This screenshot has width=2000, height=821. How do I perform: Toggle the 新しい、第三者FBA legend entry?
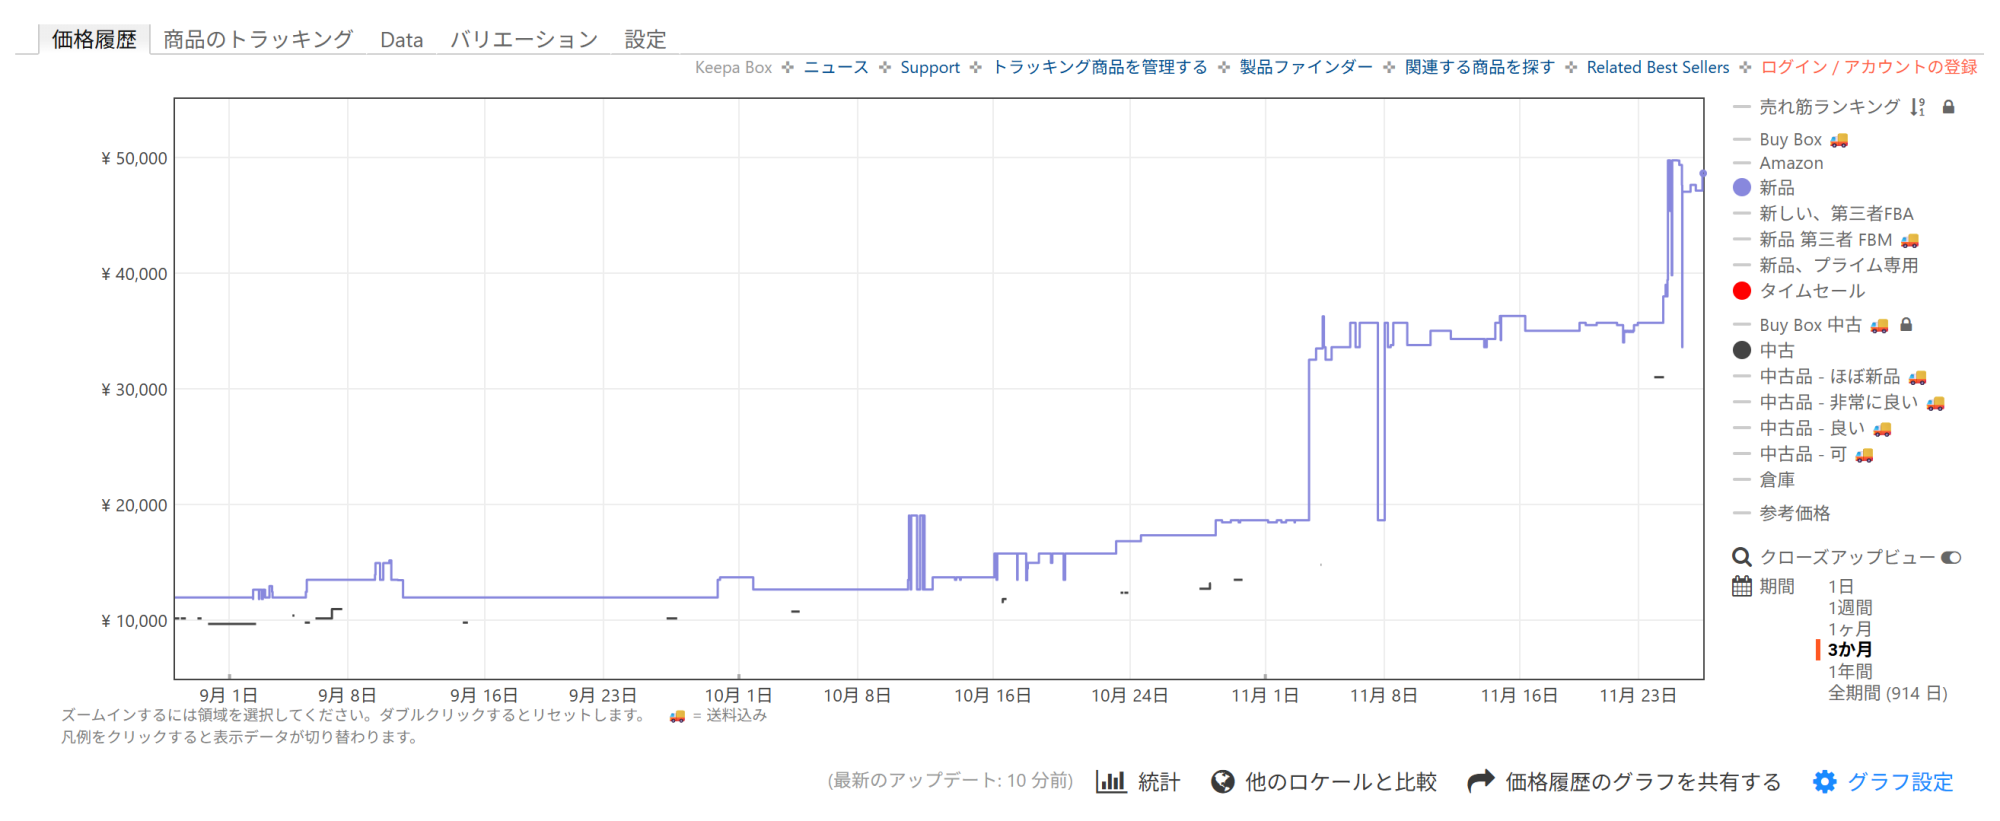[1836, 214]
